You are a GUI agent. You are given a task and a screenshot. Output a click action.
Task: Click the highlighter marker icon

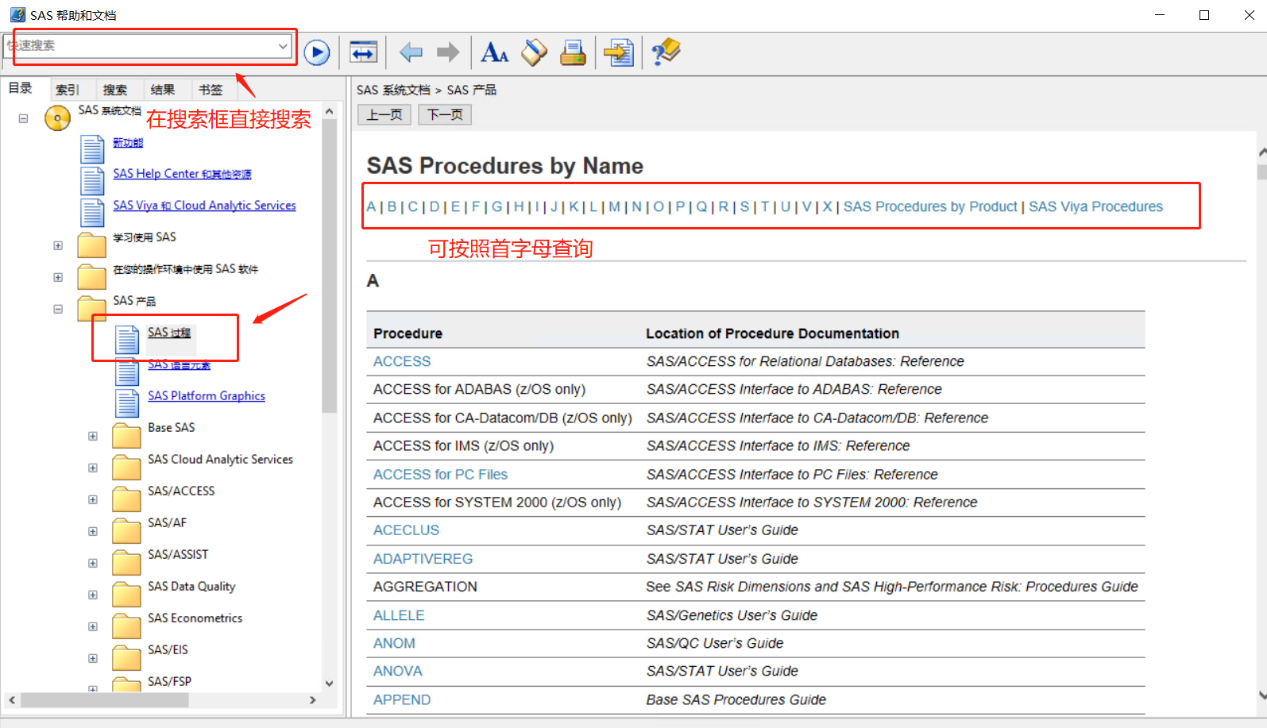534,52
